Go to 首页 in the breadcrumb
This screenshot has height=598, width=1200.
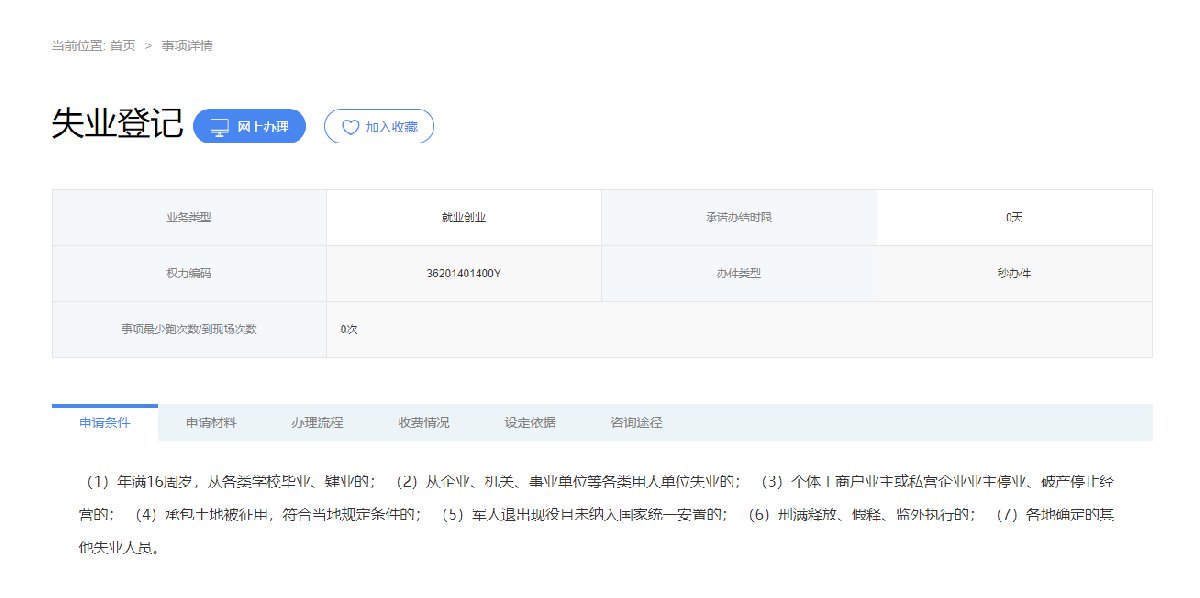coord(123,46)
